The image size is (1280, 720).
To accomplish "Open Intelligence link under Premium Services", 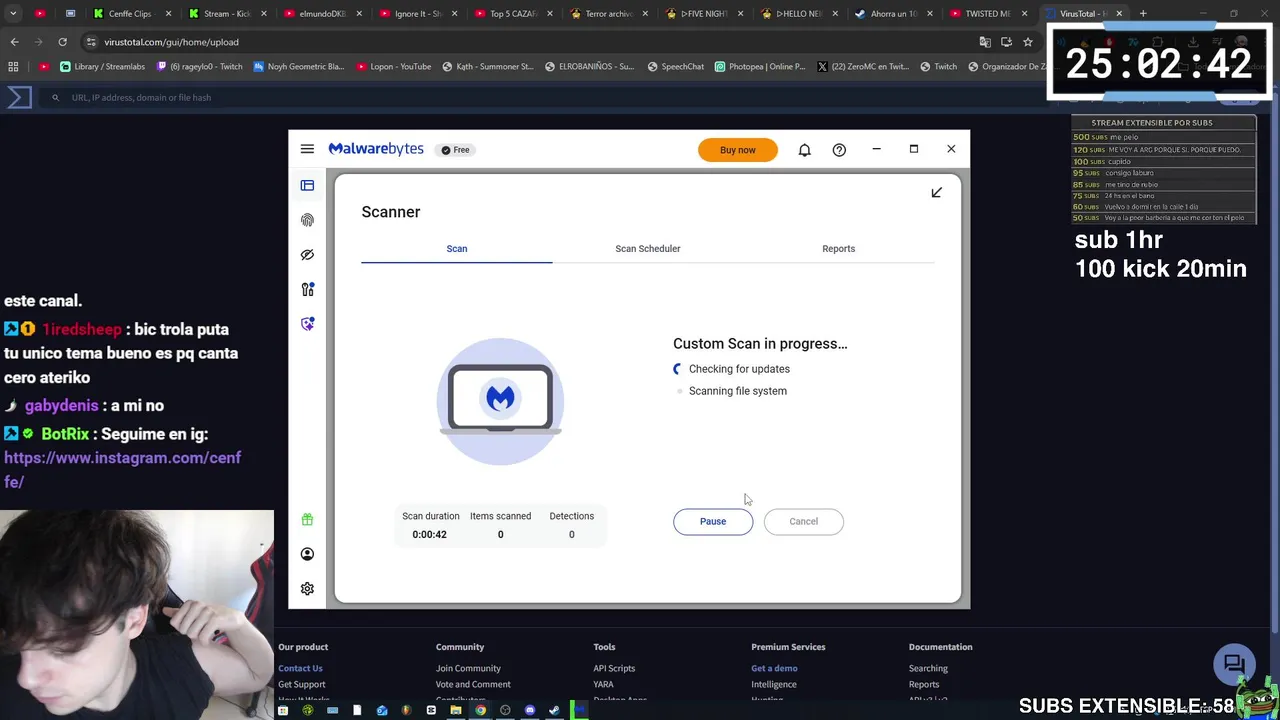I will (x=774, y=684).
